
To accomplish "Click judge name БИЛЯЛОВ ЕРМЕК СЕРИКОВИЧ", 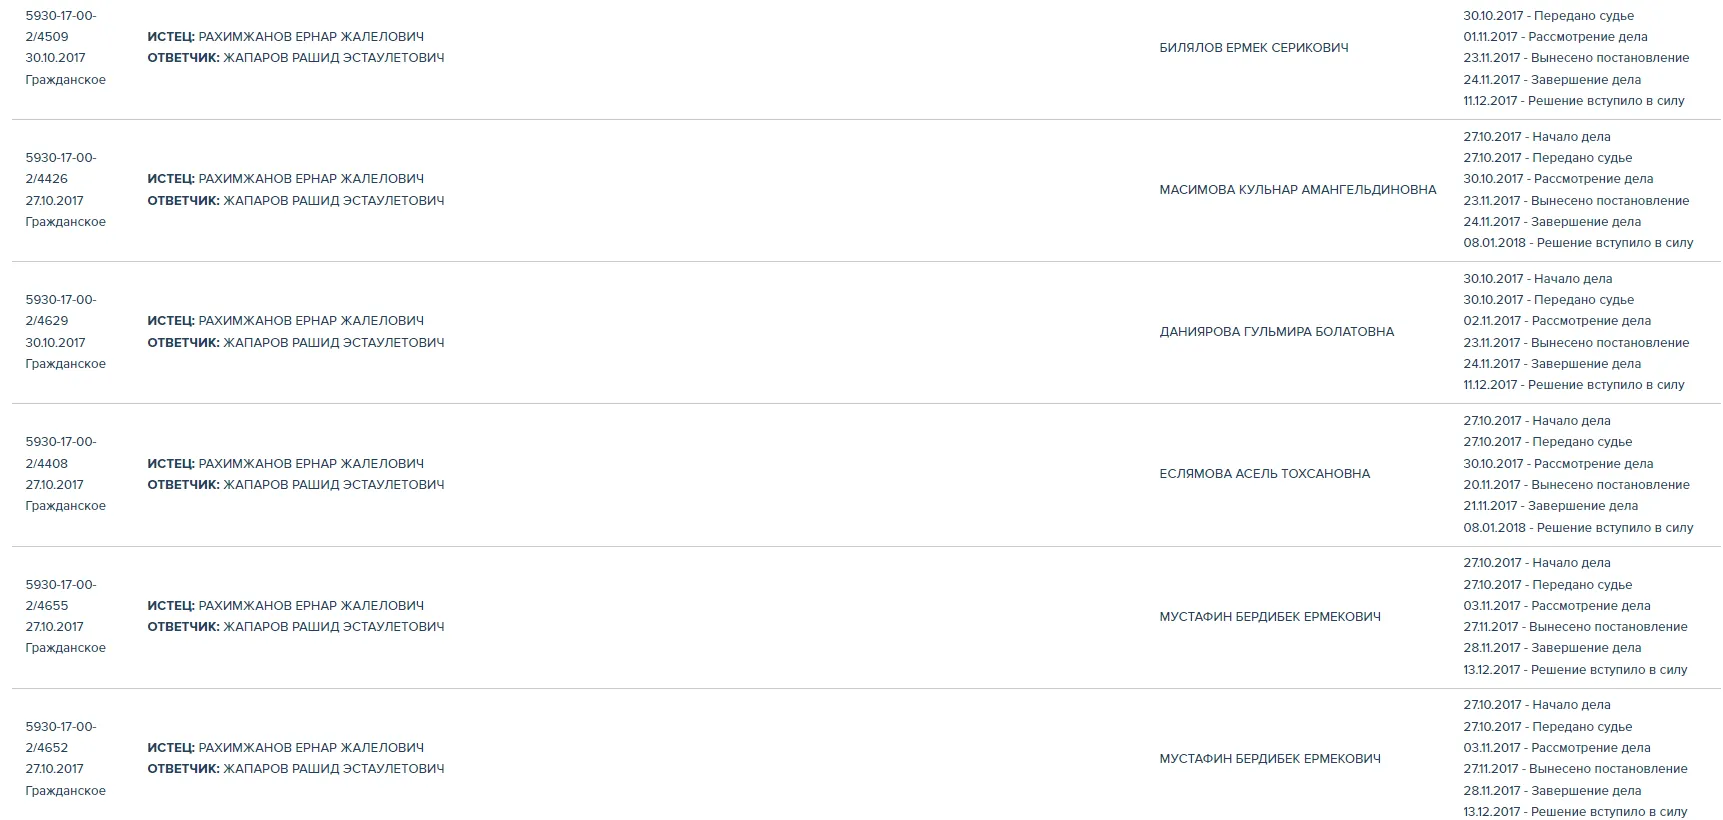I will (x=1253, y=47).
